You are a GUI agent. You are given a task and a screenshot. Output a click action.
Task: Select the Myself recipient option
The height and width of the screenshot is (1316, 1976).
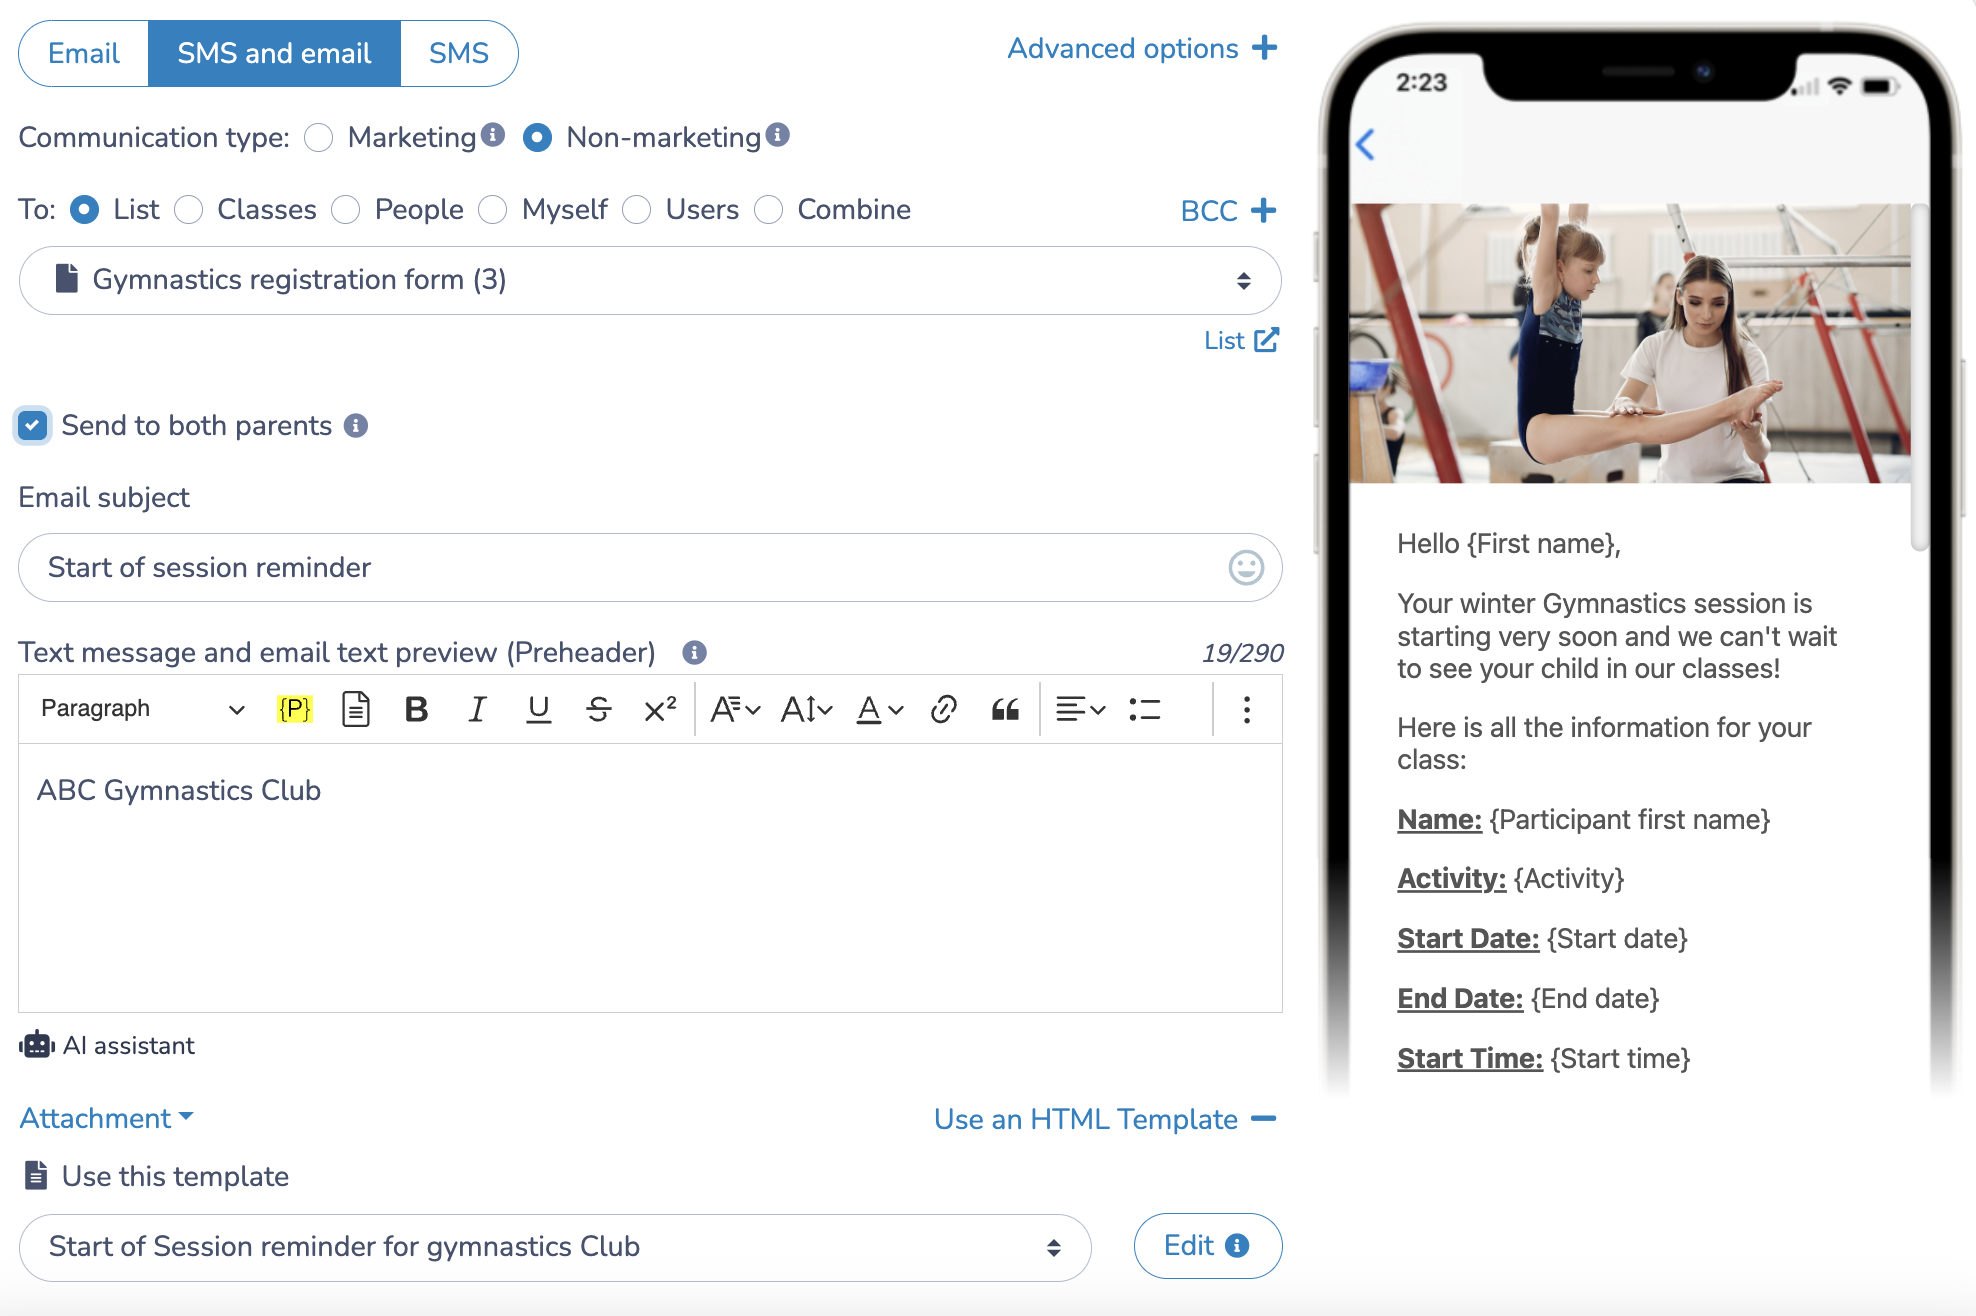click(x=493, y=210)
